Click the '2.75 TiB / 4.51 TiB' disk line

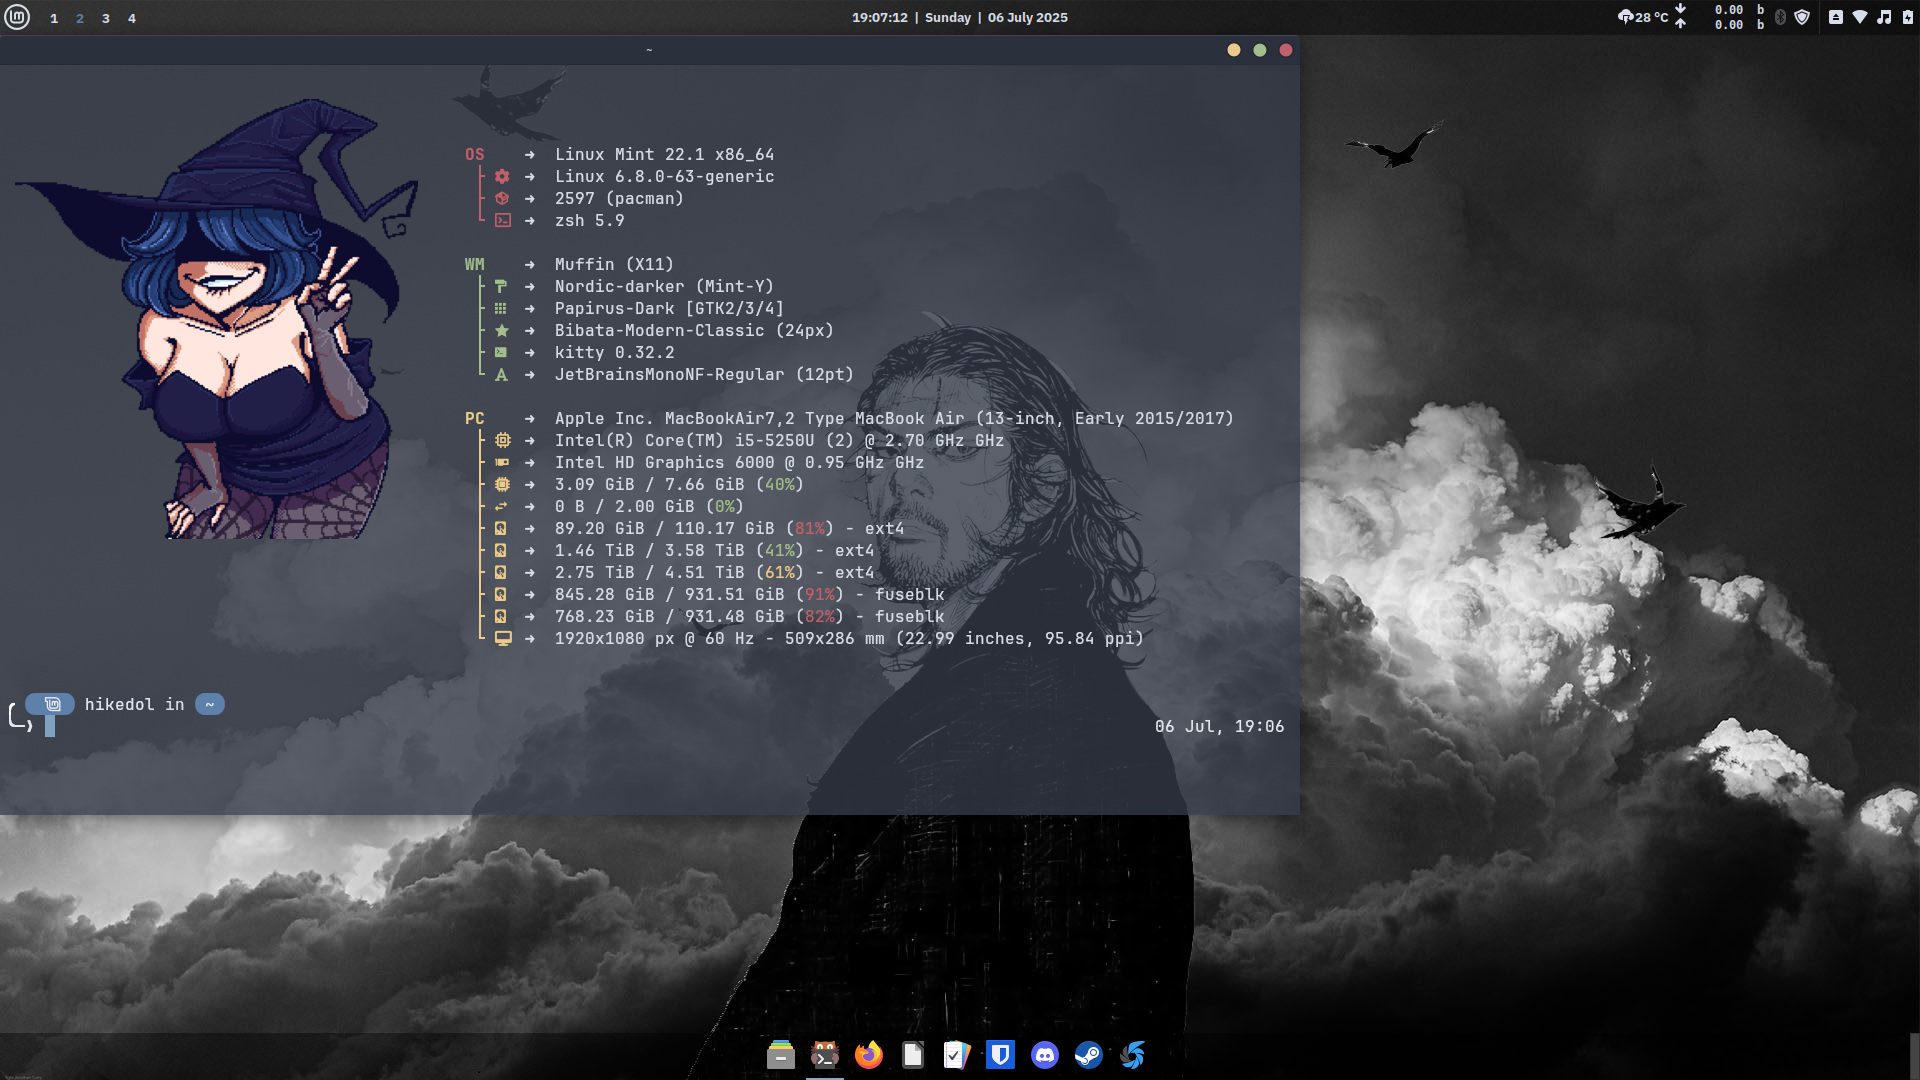[714, 572]
